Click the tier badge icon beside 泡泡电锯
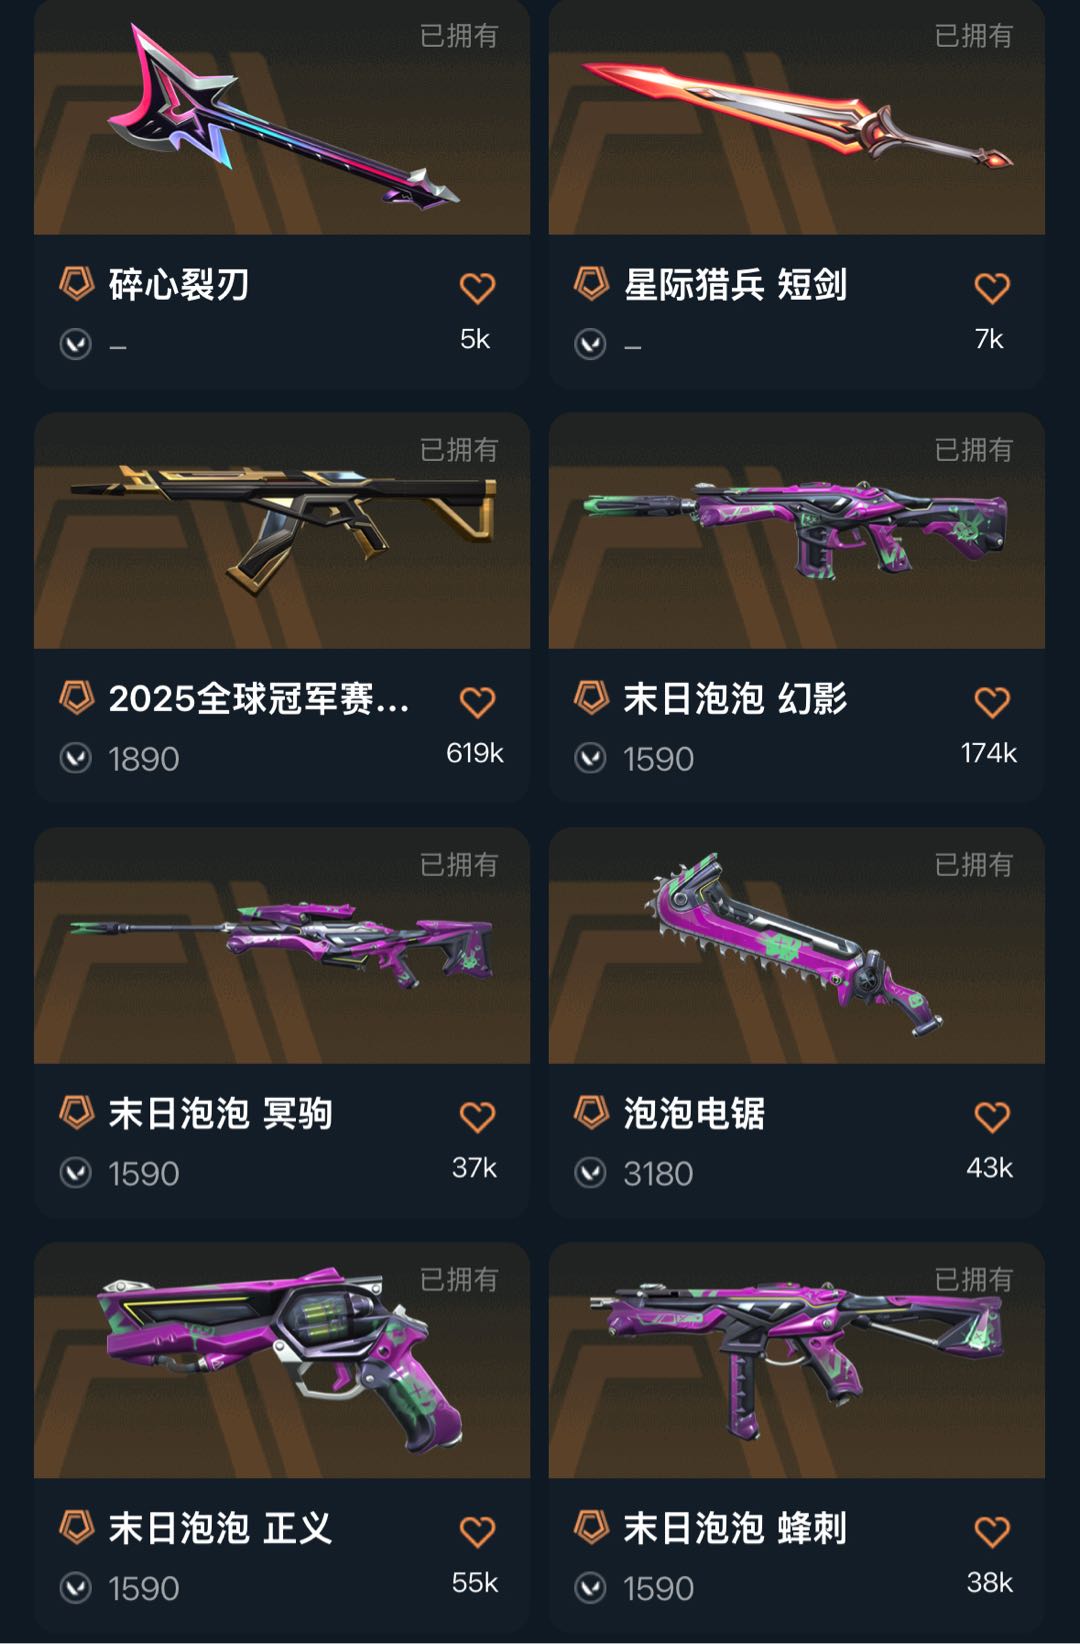 591,1112
